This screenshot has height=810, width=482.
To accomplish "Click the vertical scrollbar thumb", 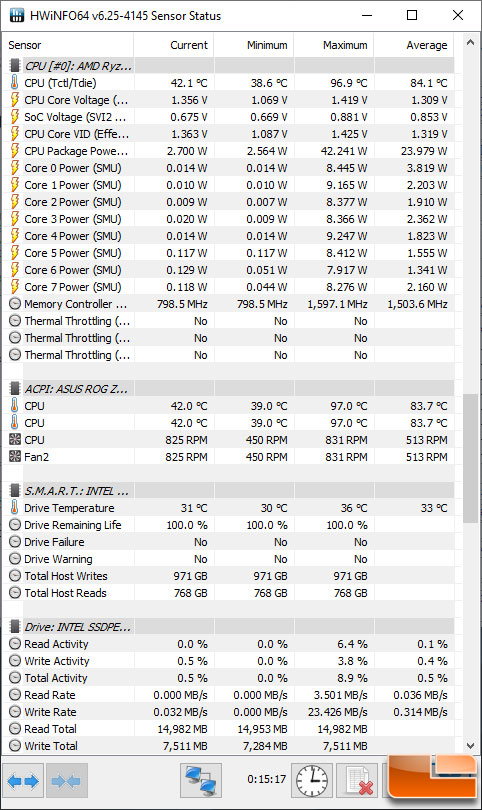I will (470, 459).
